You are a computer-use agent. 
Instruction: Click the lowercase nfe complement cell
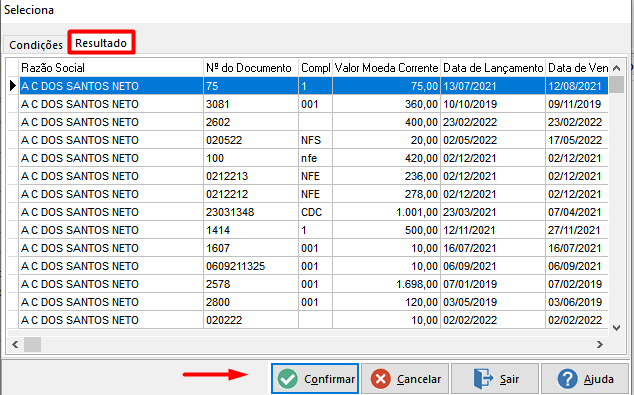pyautogui.click(x=315, y=158)
